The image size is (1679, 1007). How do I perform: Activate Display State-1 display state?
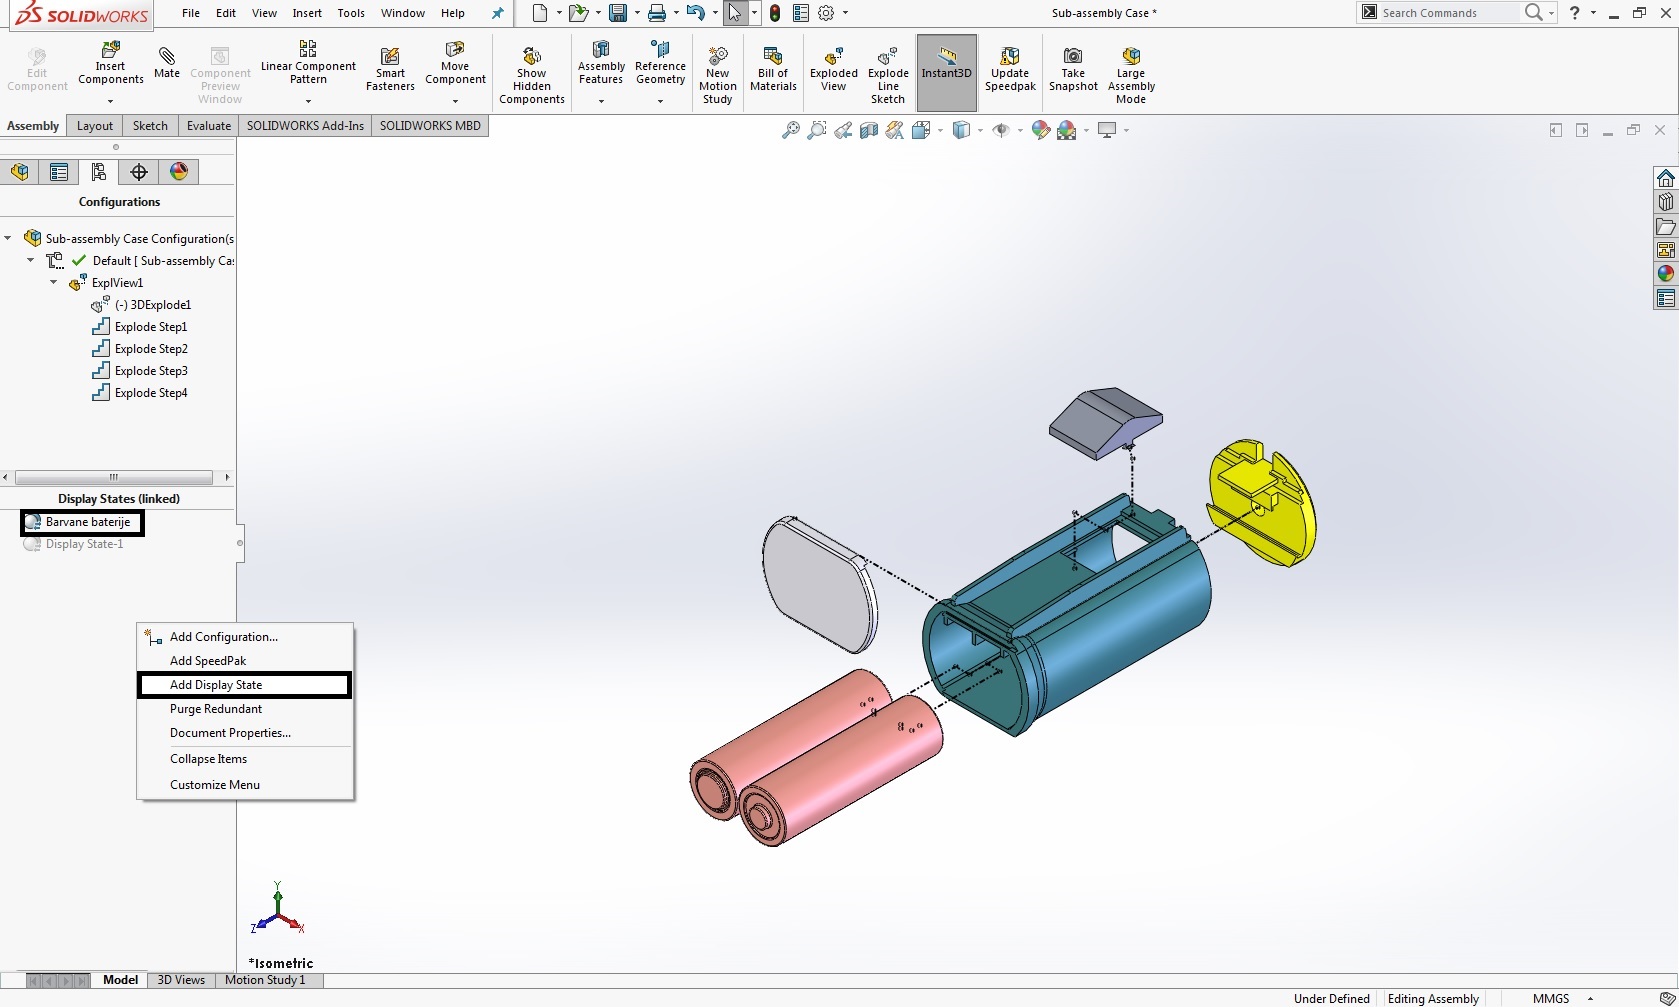click(84, 544)
